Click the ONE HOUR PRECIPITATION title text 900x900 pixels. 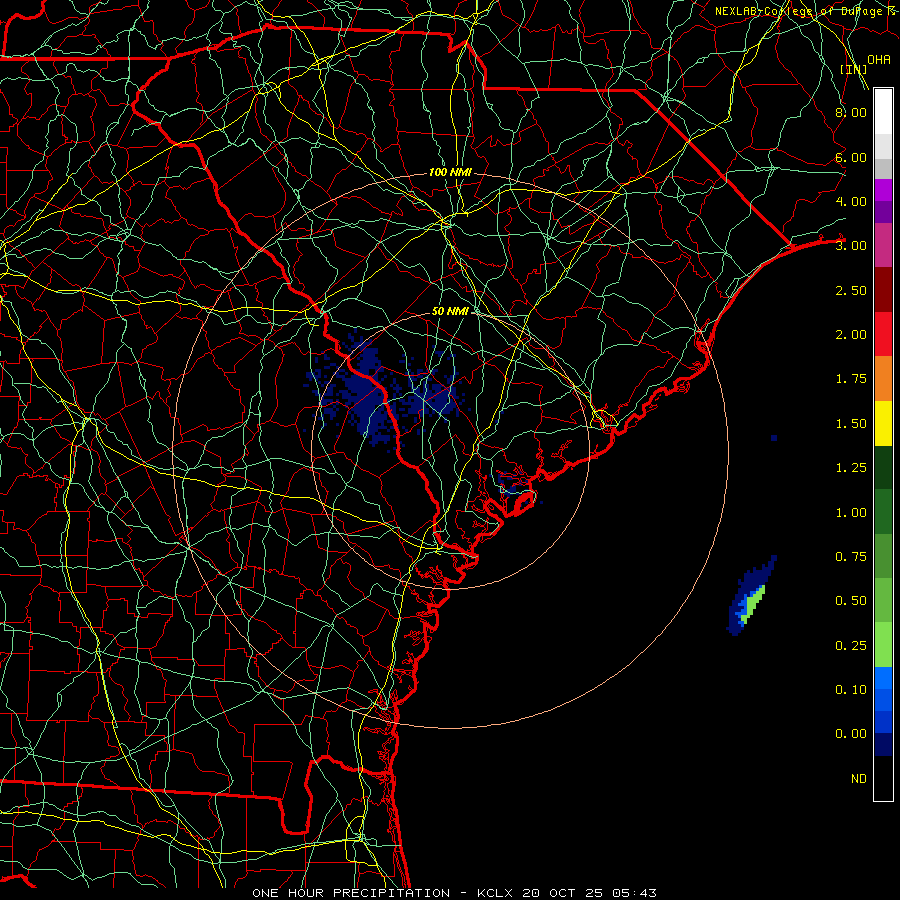coord(351,893)
